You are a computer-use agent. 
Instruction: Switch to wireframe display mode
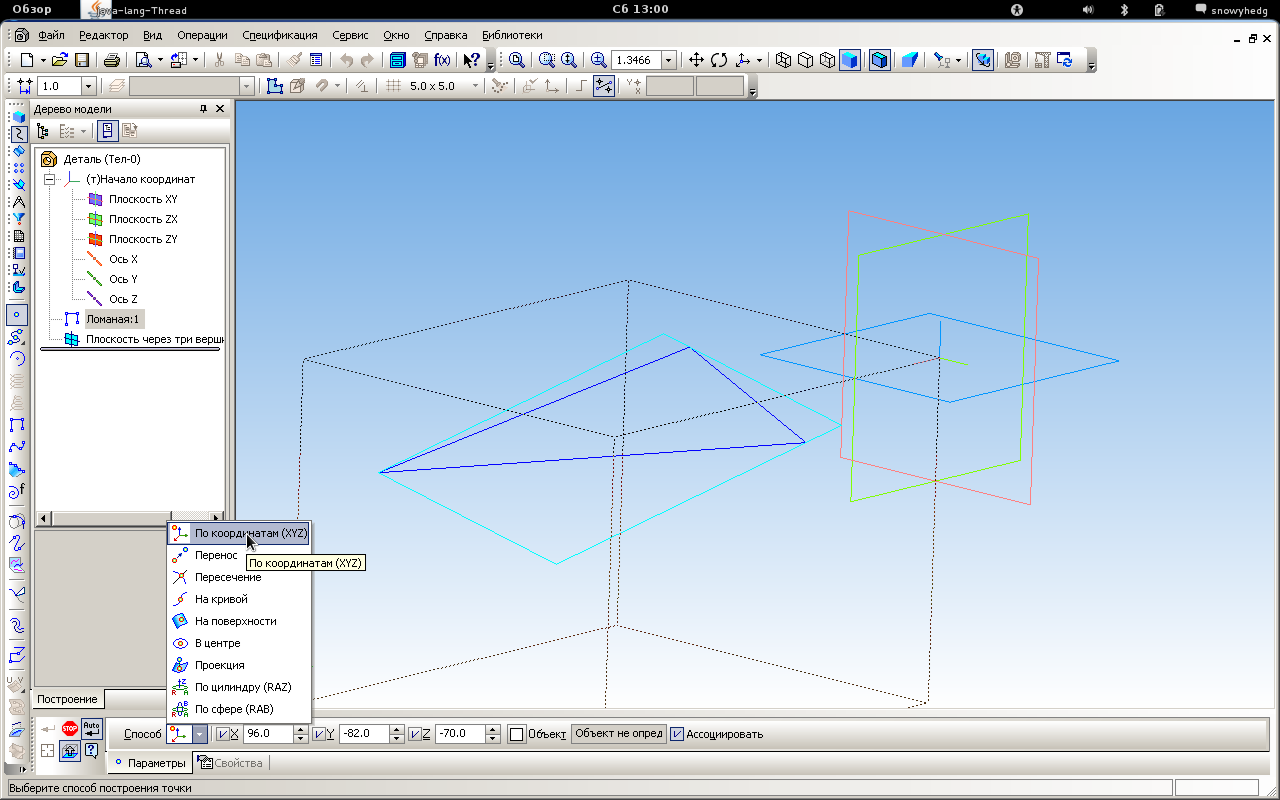tap(783, 60)
